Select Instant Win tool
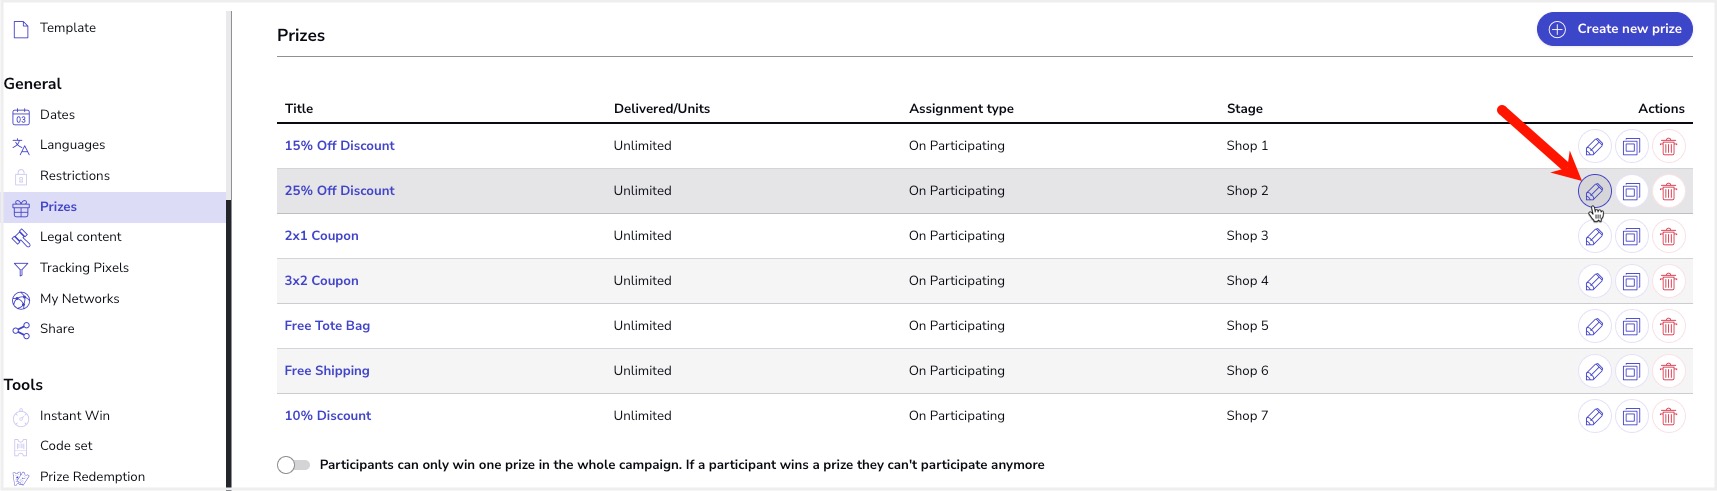 point(74,416)
